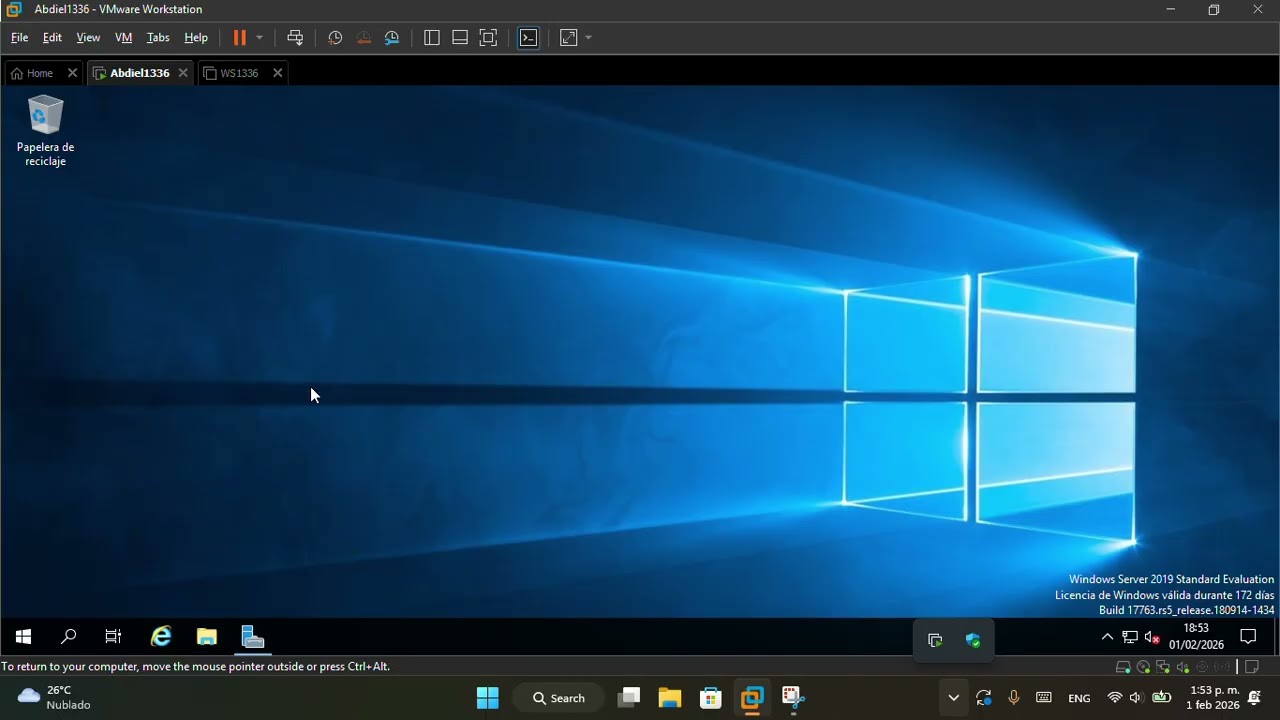Viewport: 1280px width, 720px height.
Task: Open the VM menu
Action: pyautogui.click(x=124, y=38)
